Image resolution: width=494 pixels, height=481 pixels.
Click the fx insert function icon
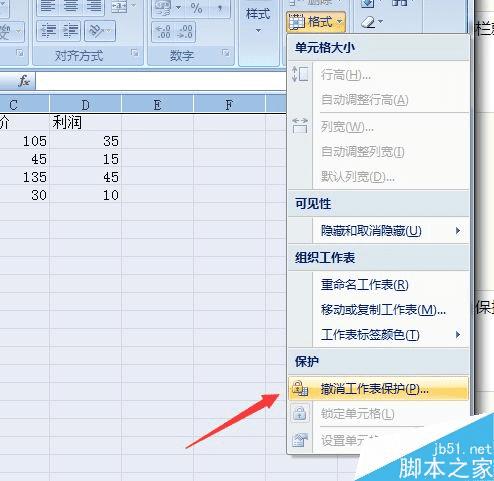24,81
